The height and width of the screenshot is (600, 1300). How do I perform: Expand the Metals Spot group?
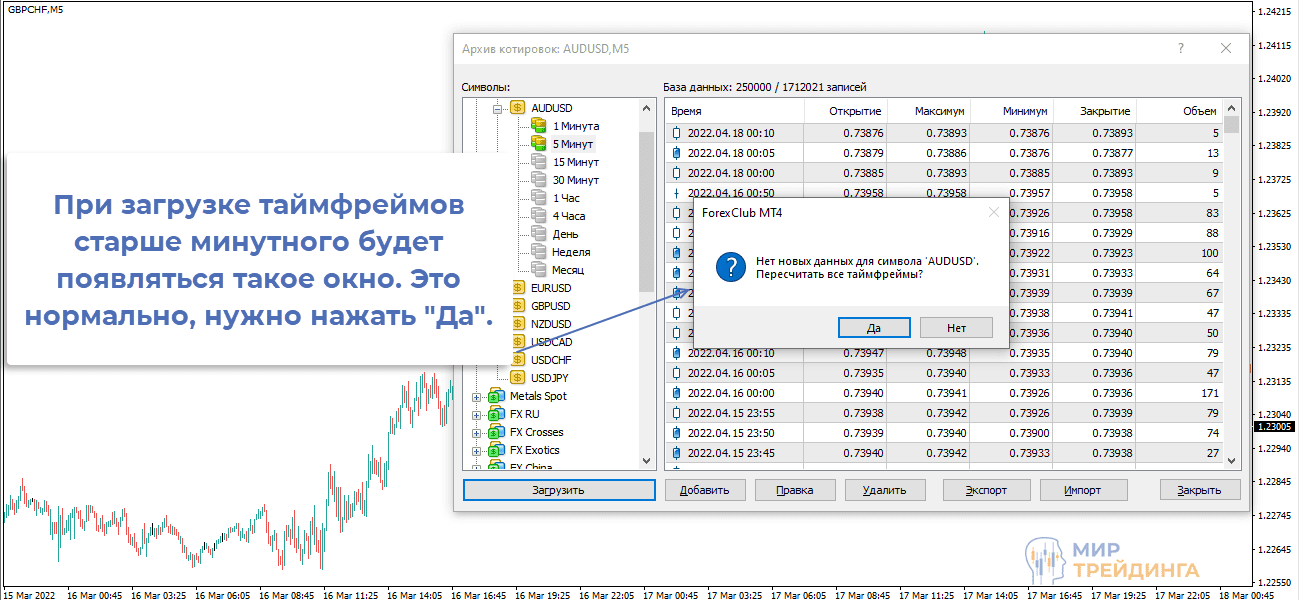(476, 397)
